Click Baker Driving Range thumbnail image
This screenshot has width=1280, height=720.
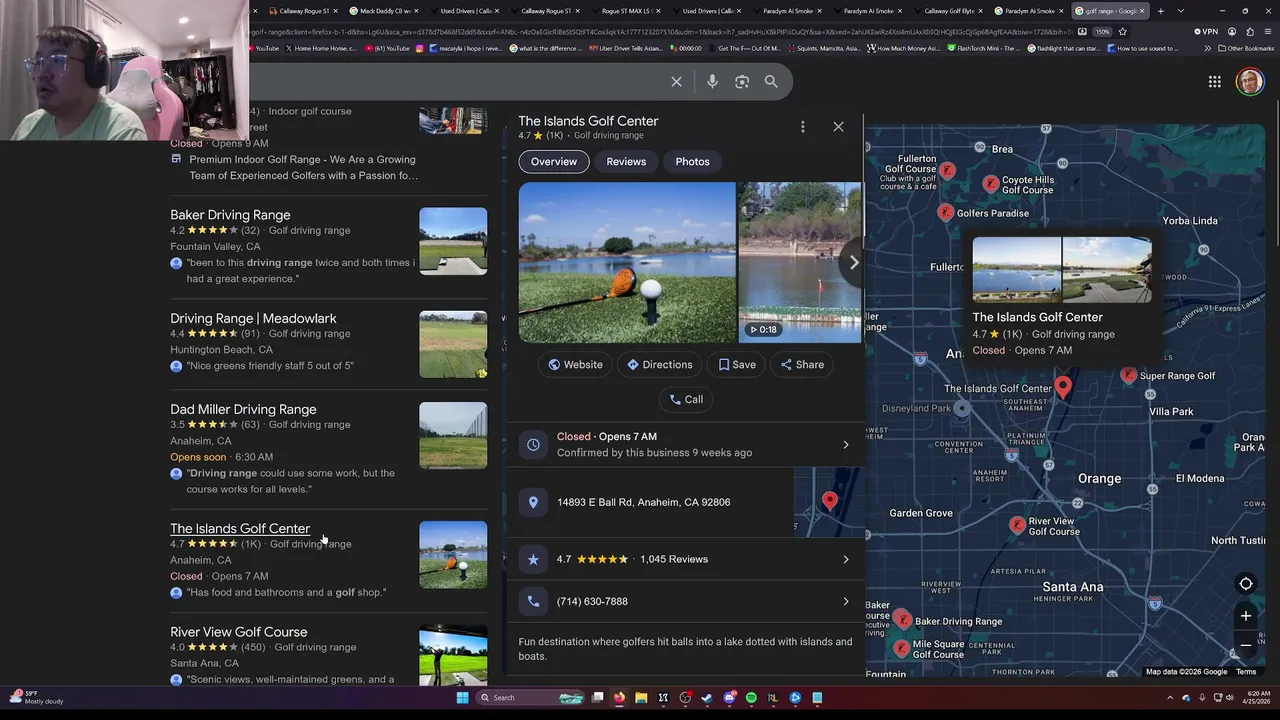click(x=453, y=241)
